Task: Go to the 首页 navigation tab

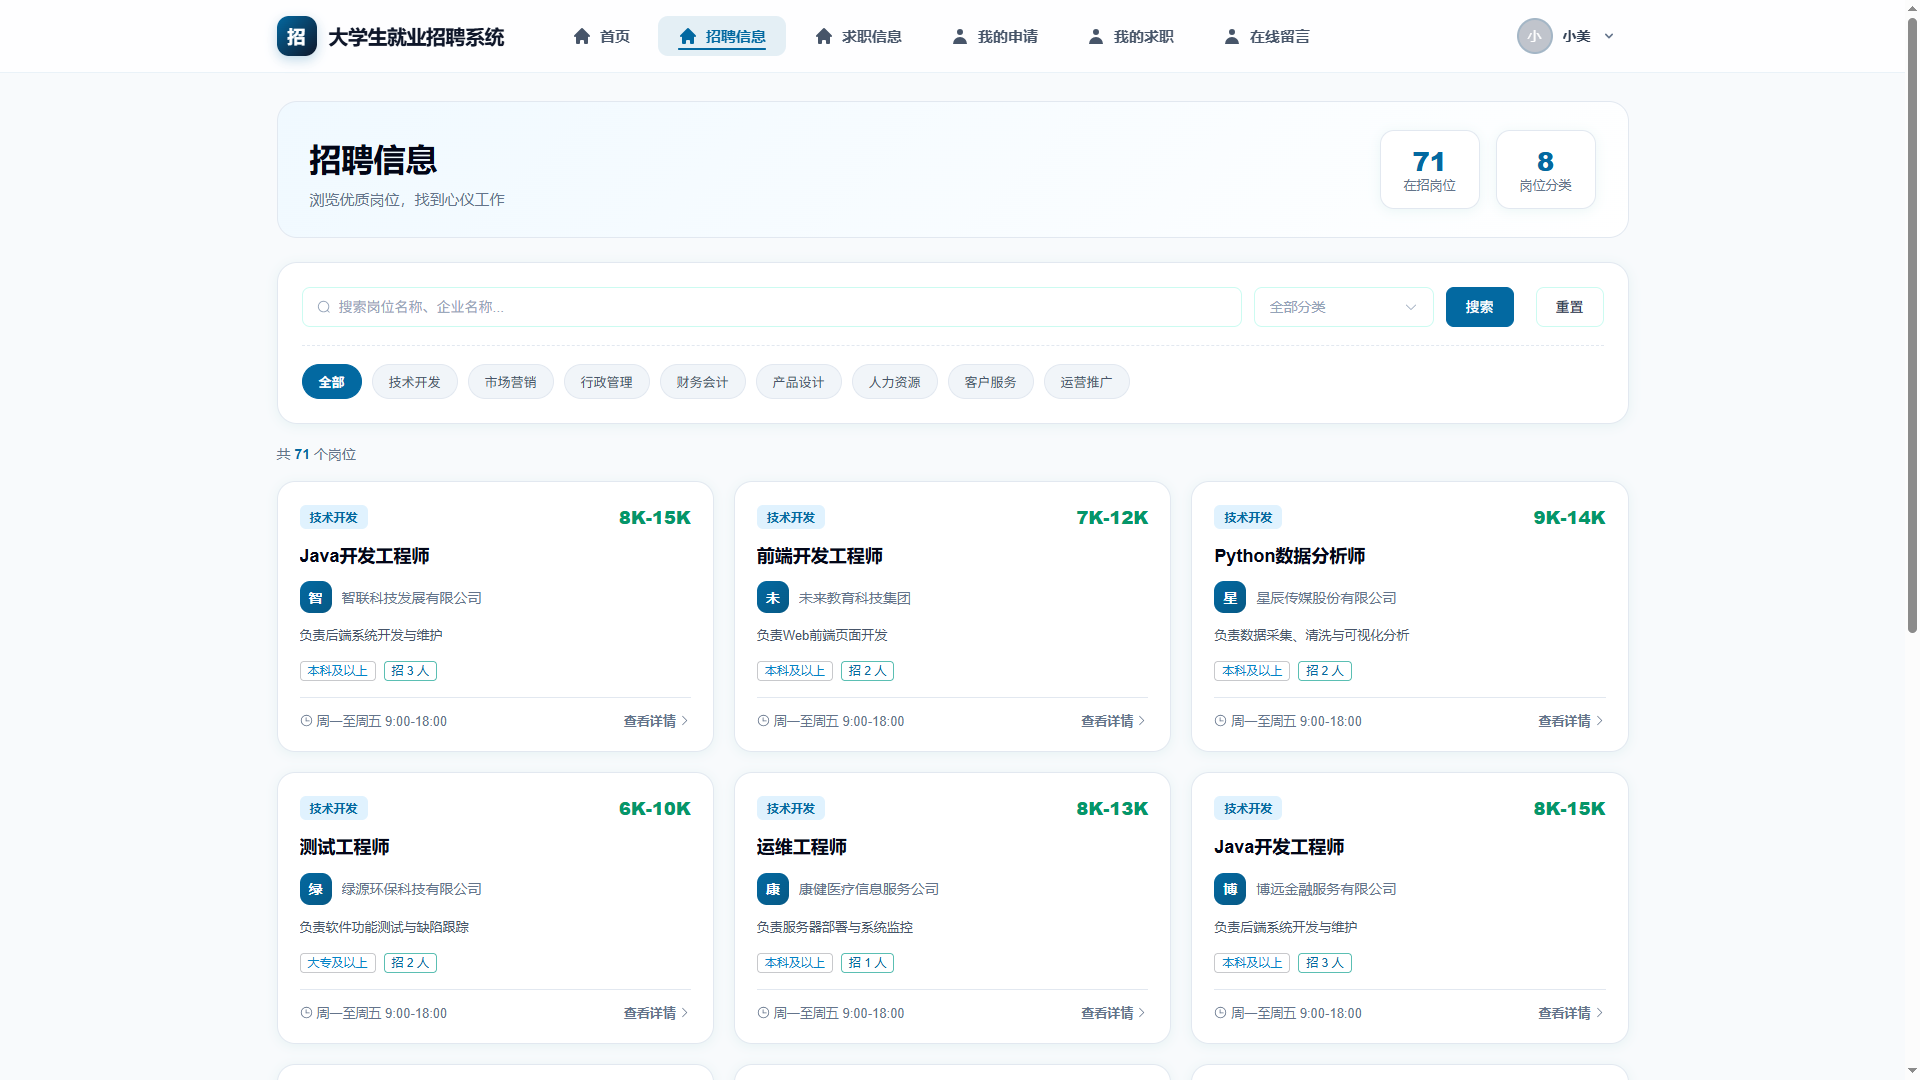Action: click(601, 36)
